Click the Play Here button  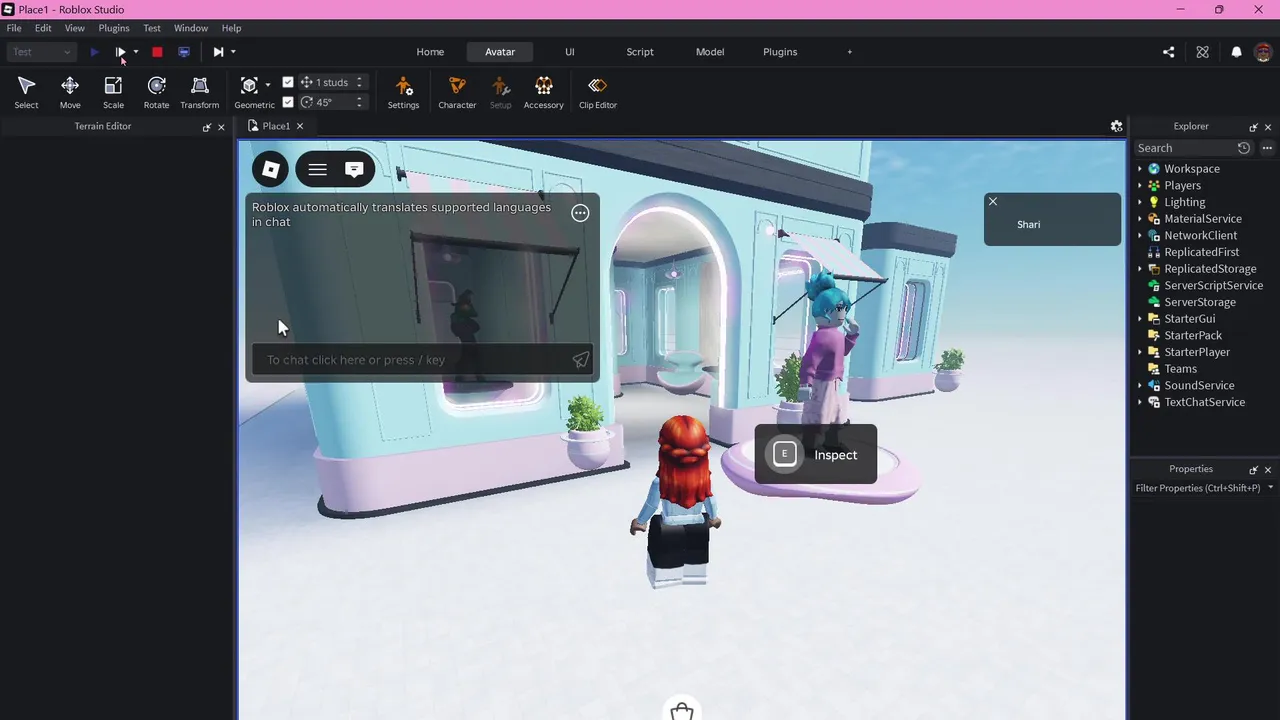120,52
